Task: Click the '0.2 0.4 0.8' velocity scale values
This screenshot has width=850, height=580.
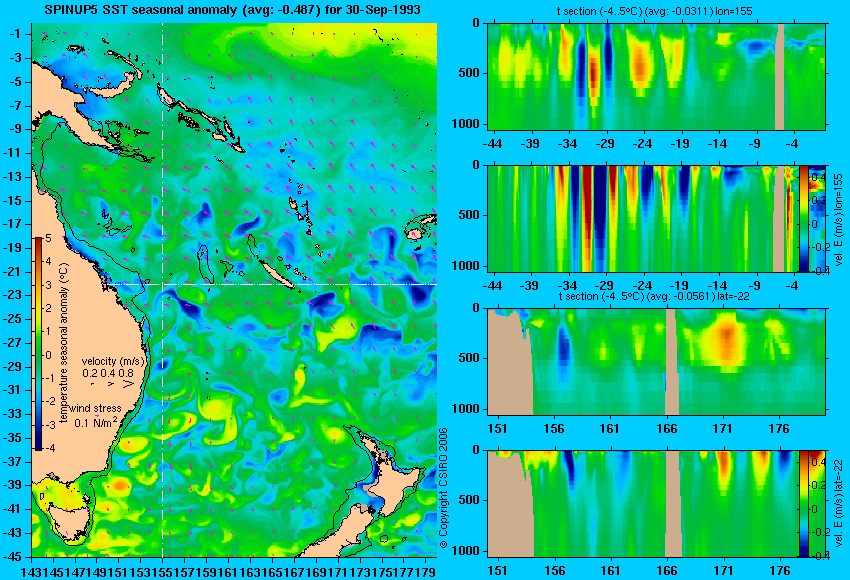Action: [x=108, y=373]
